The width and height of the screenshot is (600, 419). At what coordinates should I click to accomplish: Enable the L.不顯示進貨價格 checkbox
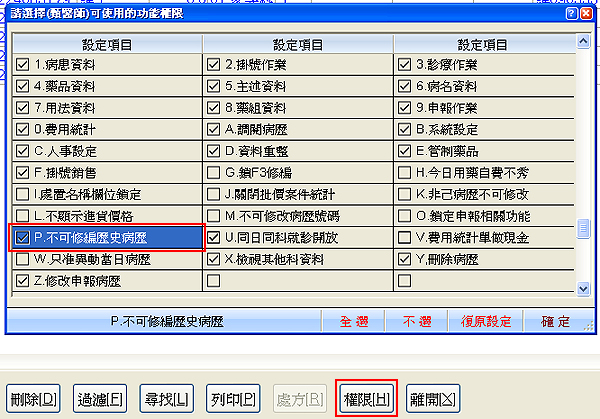coord(25,215)
